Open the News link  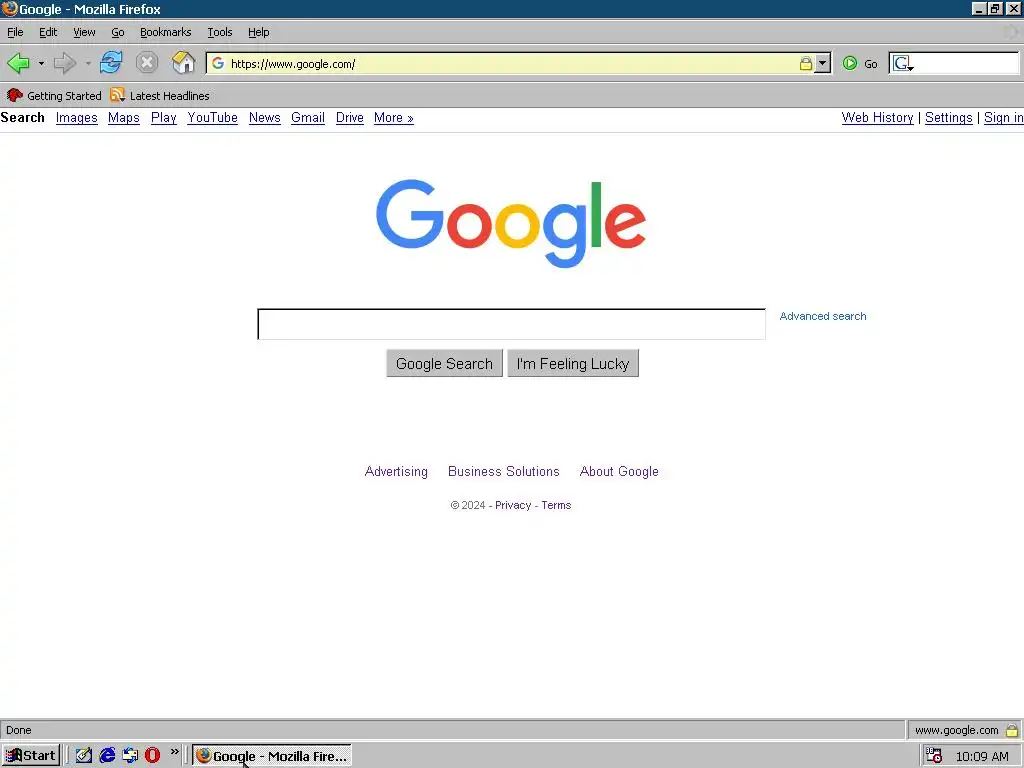pos(264,118)
